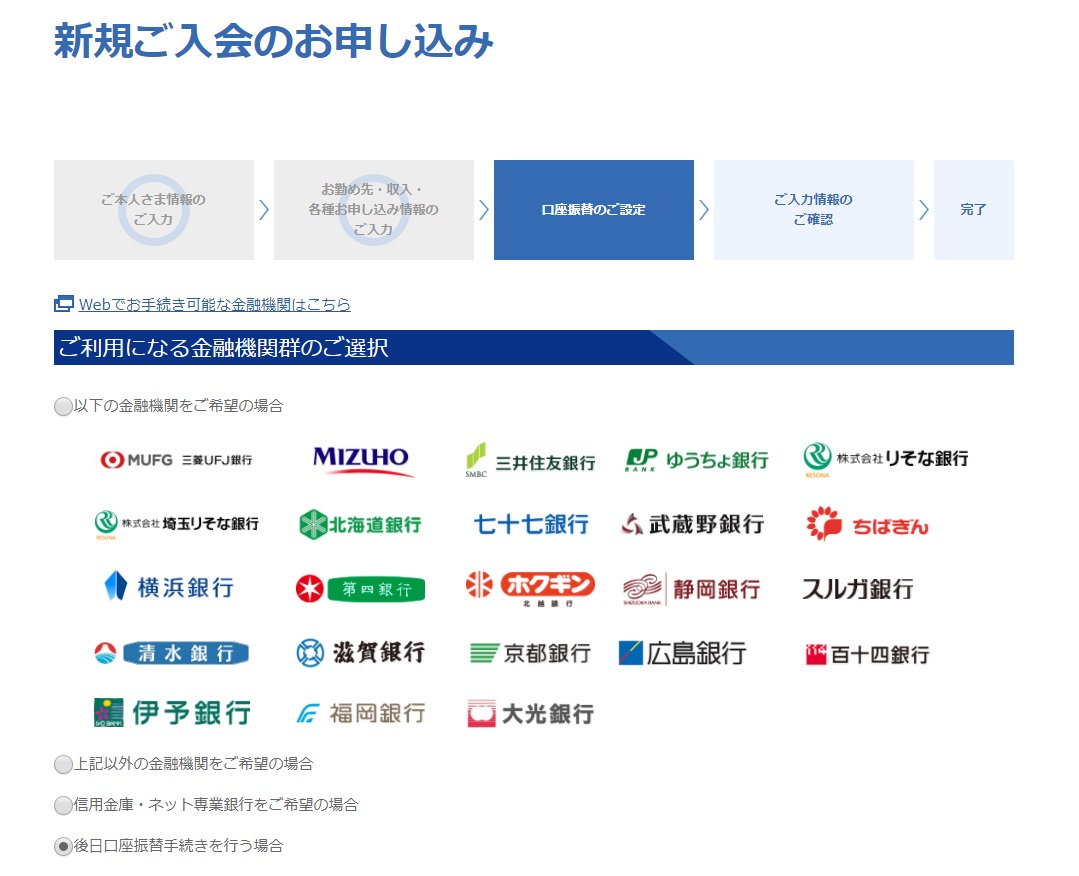Select the ホクギン logo

coord(530,588)
